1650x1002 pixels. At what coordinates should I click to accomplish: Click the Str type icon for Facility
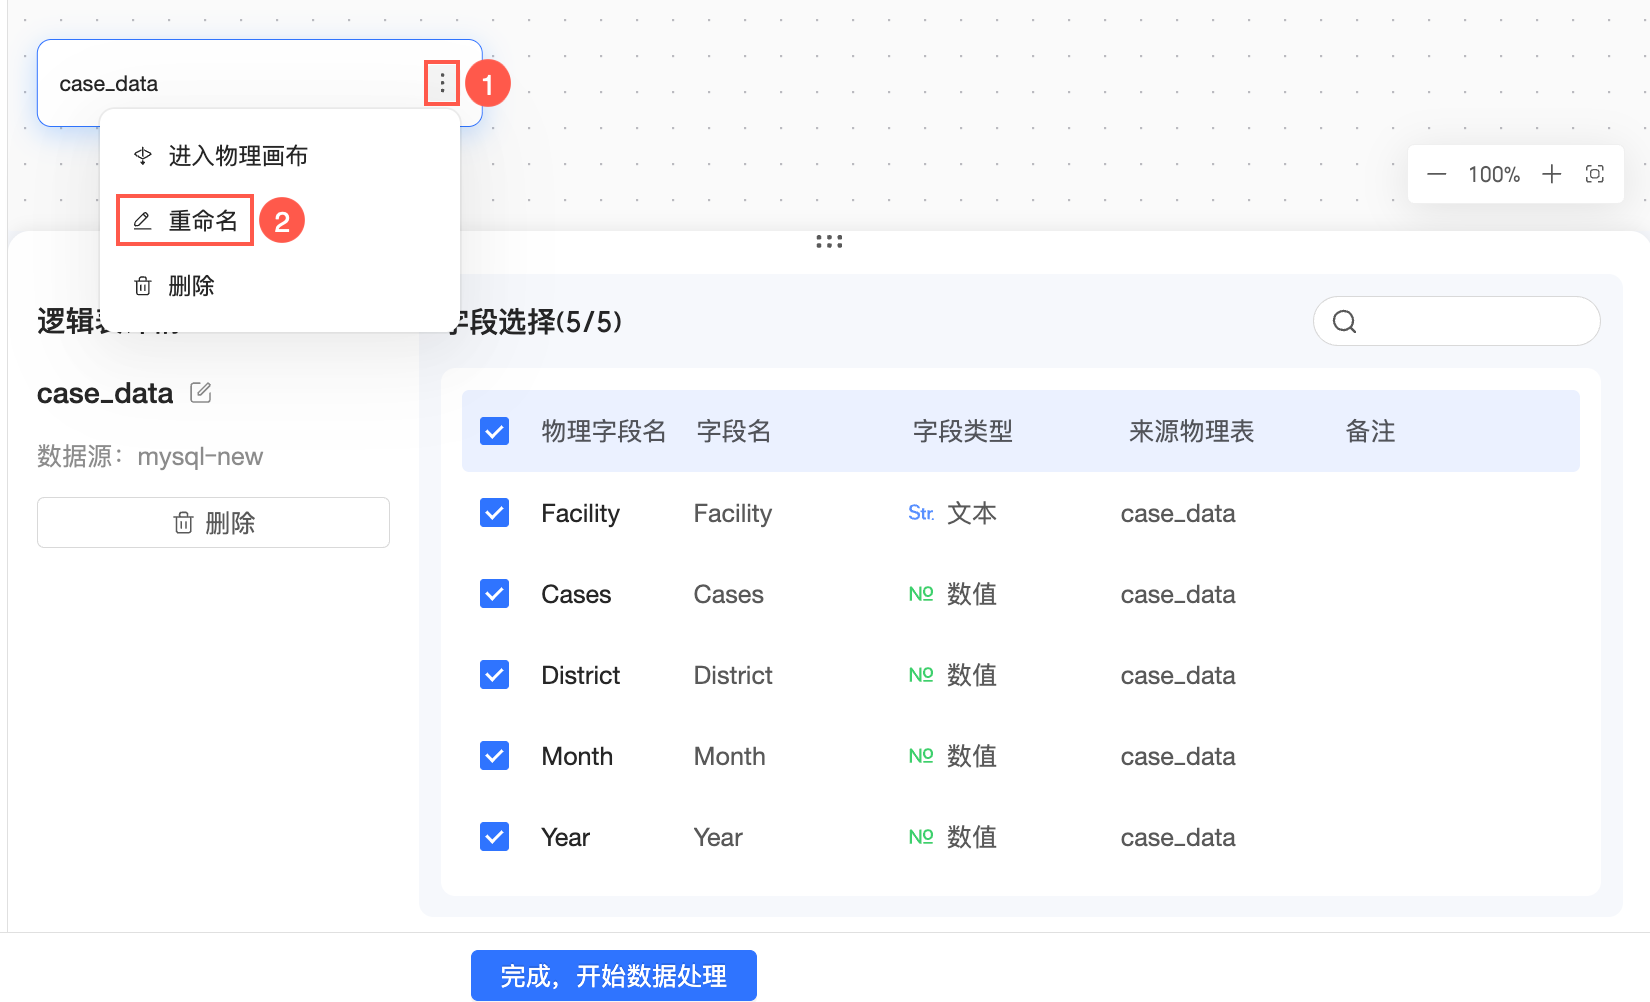921,513
